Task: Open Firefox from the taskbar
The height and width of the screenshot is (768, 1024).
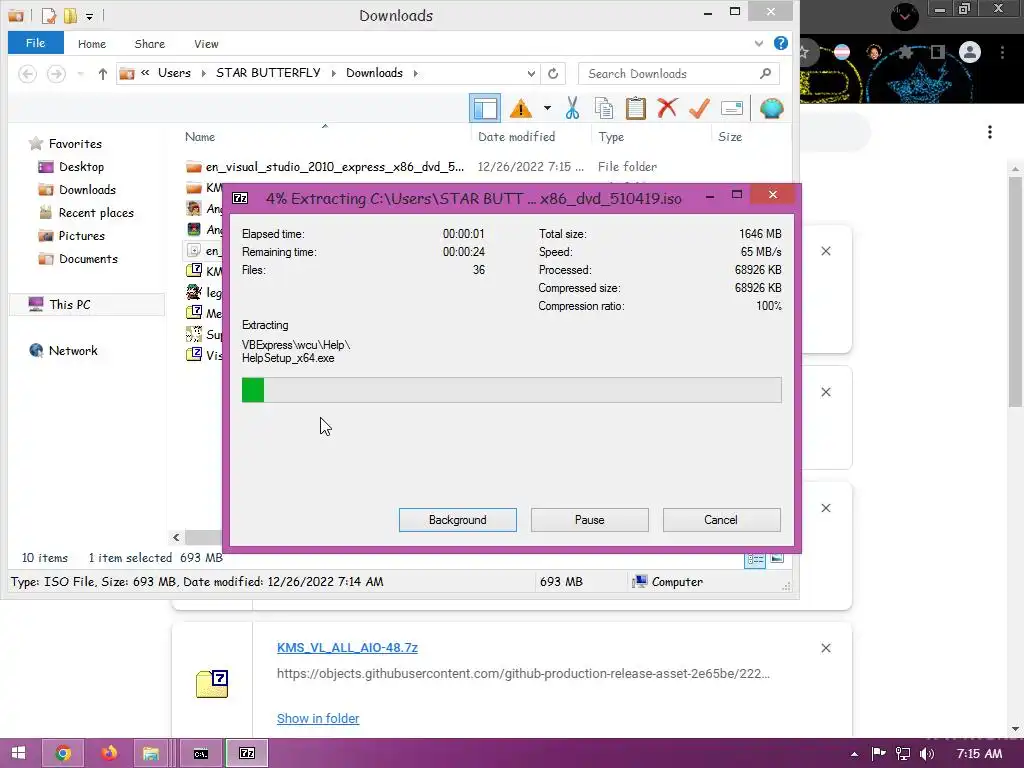Action: (108, 753)
